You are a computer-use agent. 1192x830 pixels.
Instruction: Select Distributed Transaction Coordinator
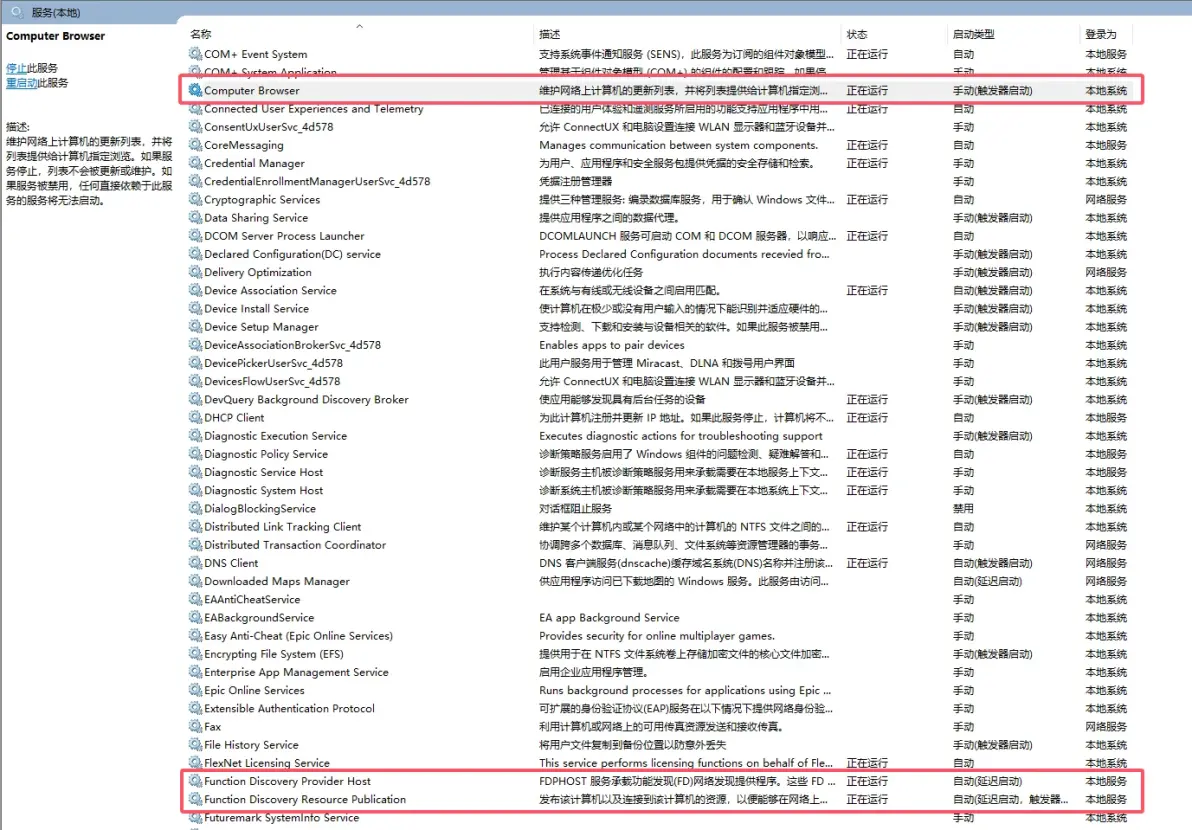pyautogui.click(x=659, y=545)
